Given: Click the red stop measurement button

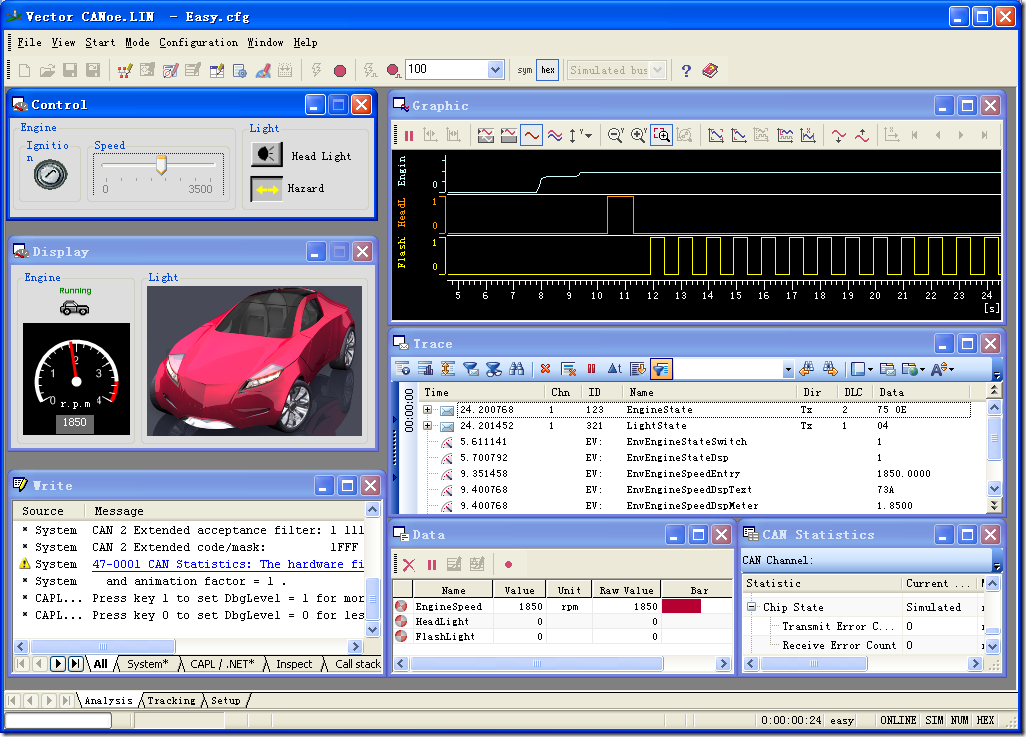Looking at the screenshot, I should pyautogui.click(x=340, y=70).
